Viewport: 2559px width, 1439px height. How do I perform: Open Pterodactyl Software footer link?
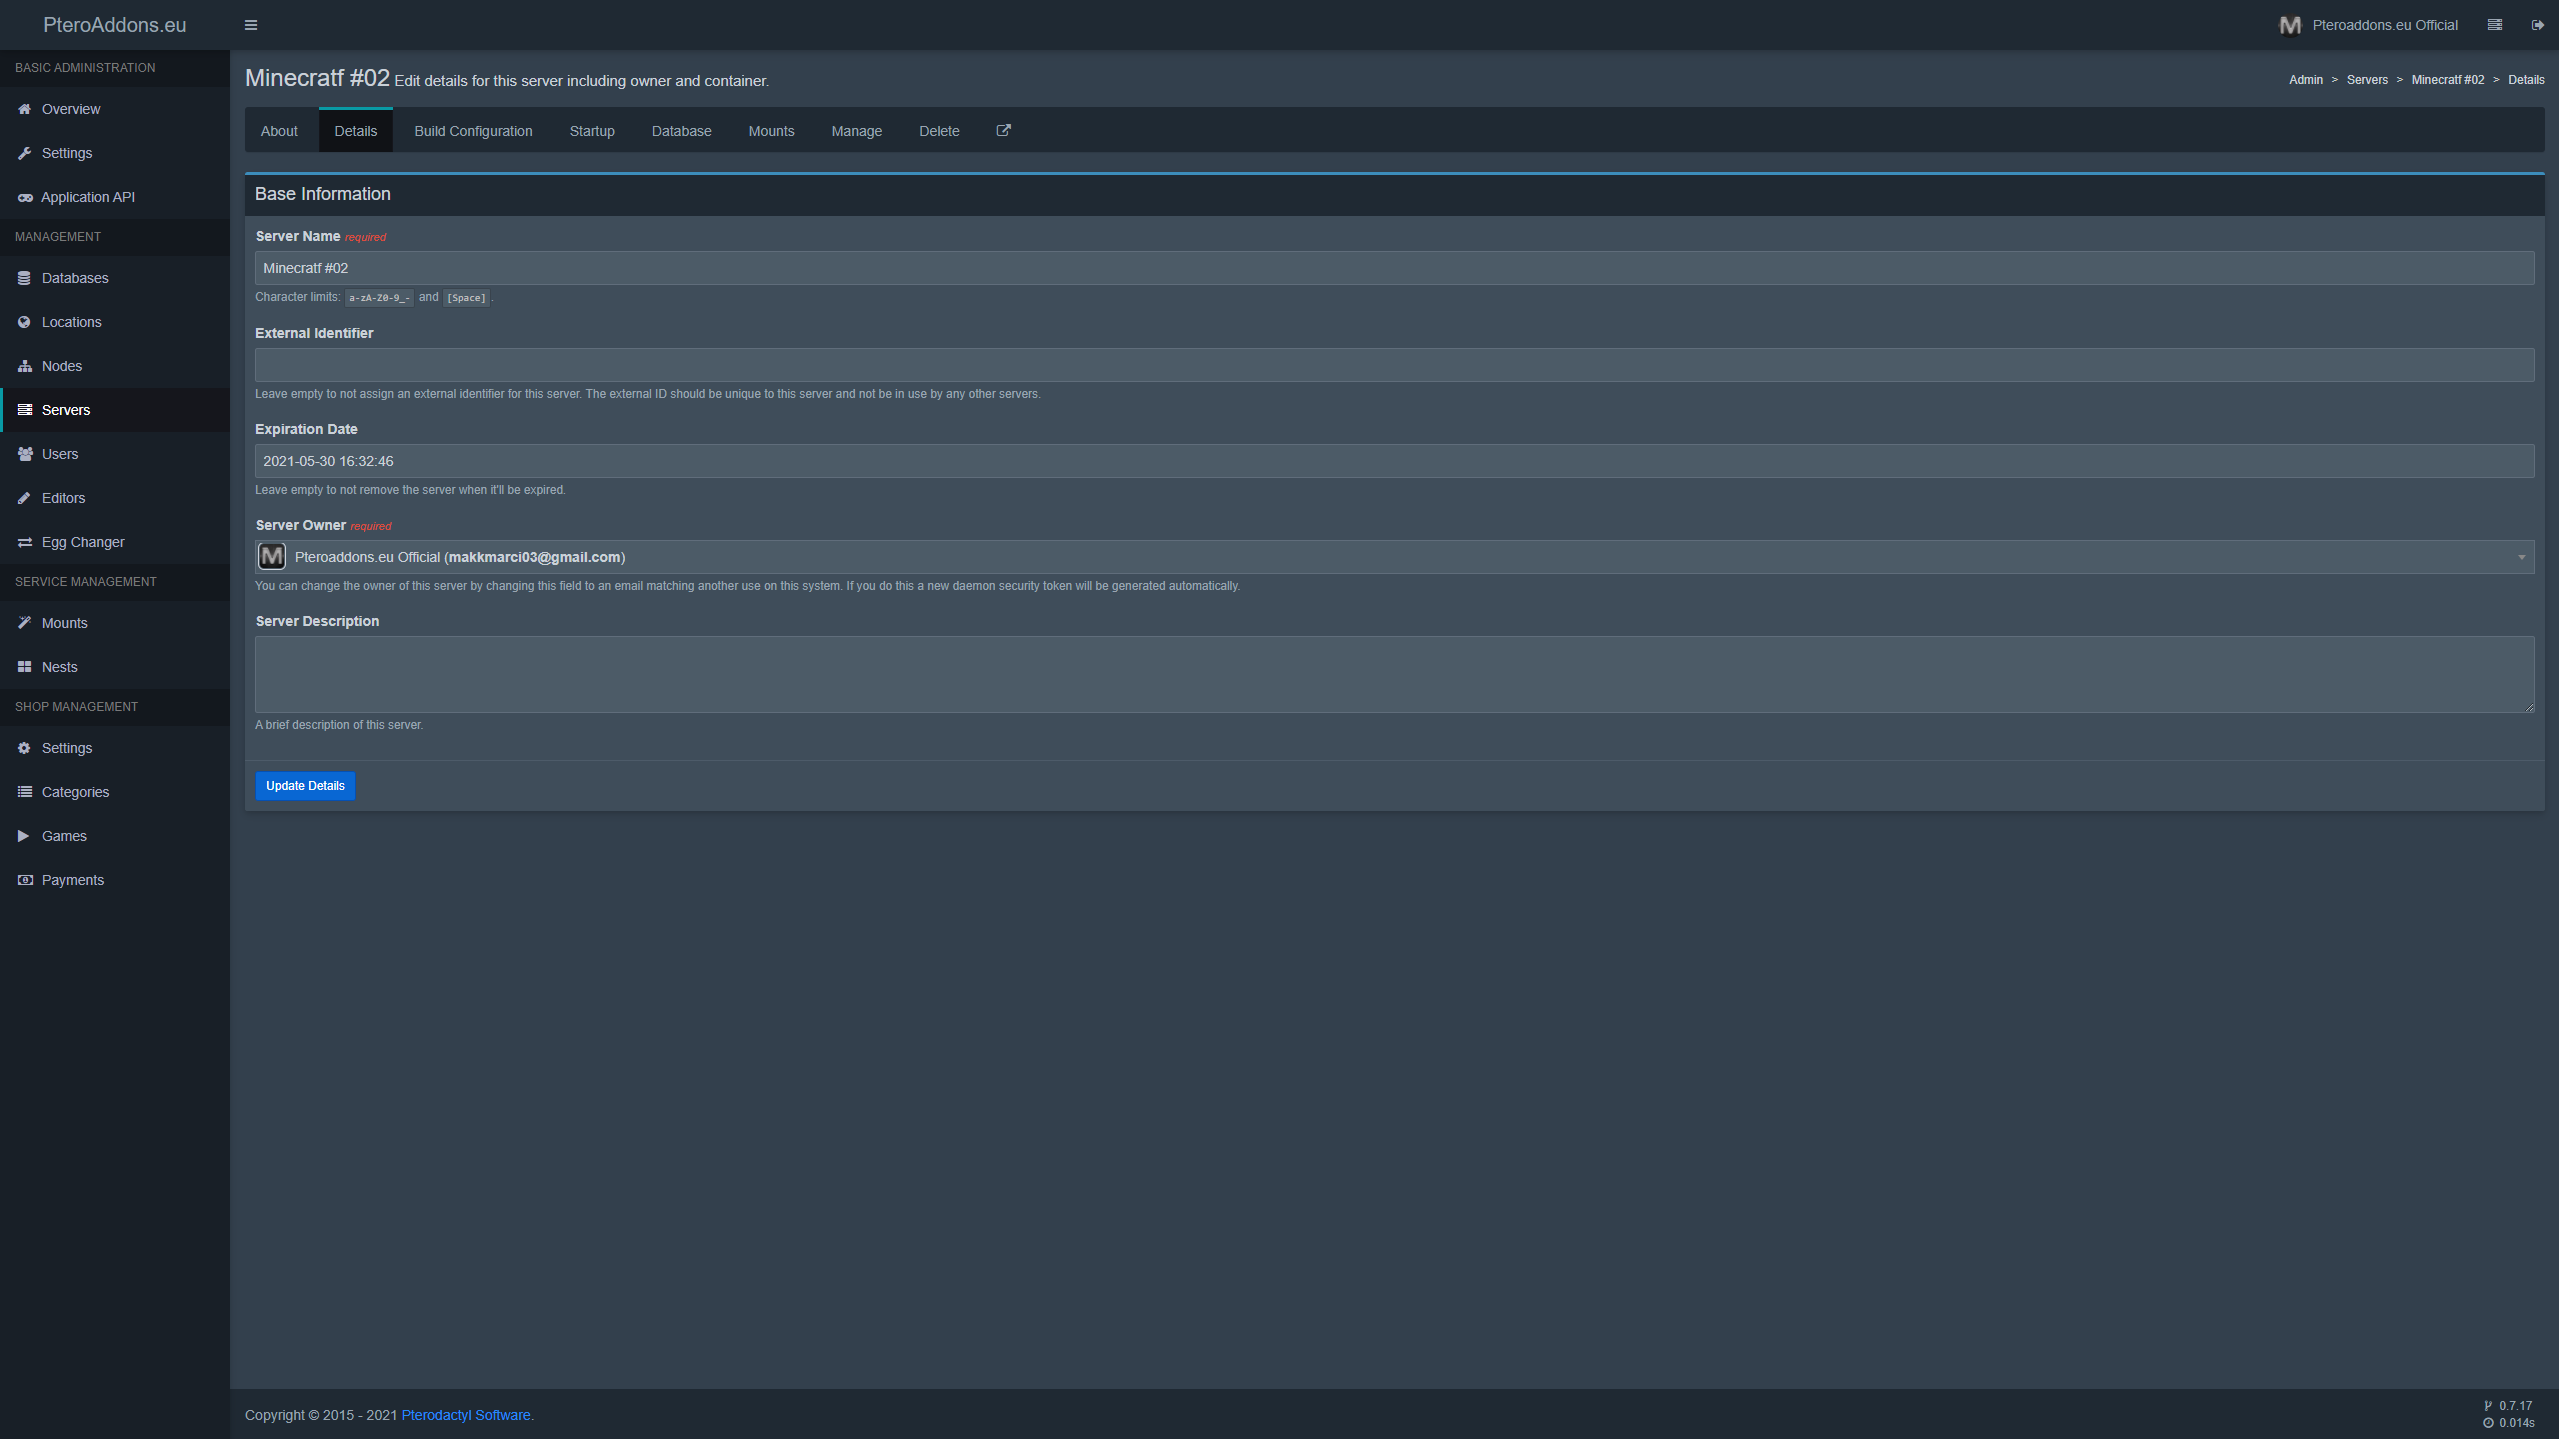pos(466,1415)
